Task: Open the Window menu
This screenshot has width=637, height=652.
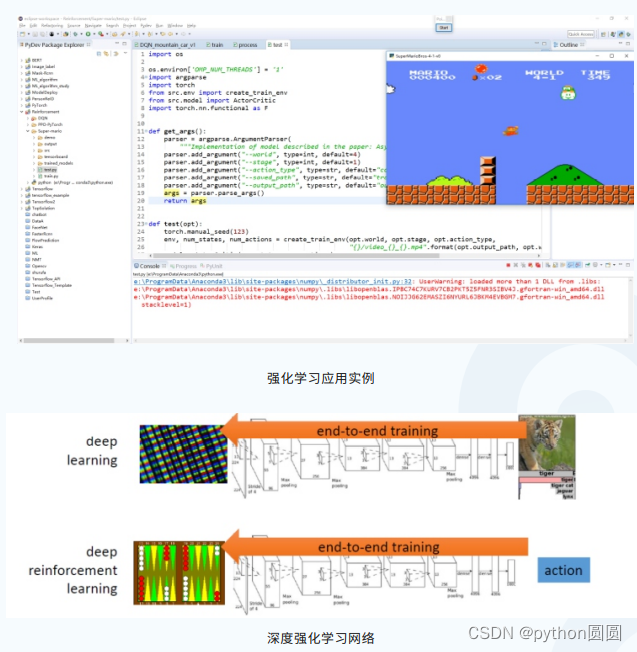Action: click(x=175, y=26)
